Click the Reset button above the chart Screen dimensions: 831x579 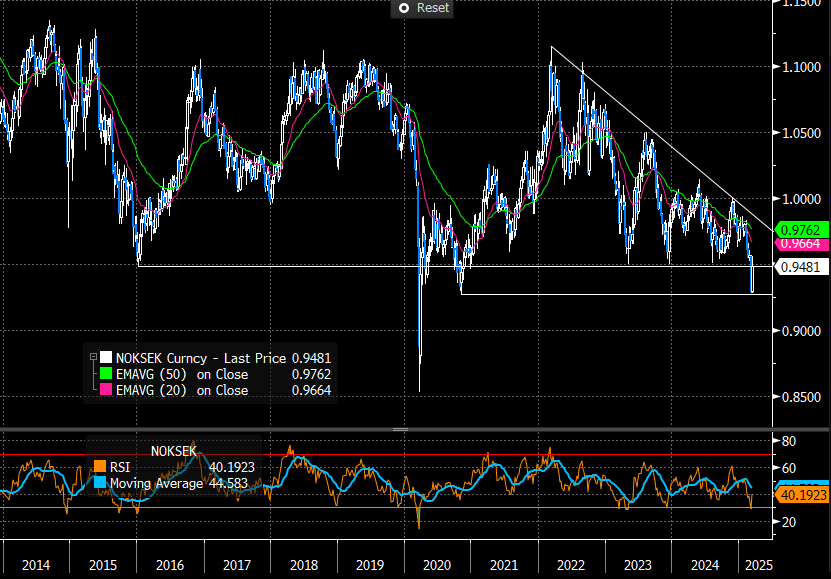424,8
